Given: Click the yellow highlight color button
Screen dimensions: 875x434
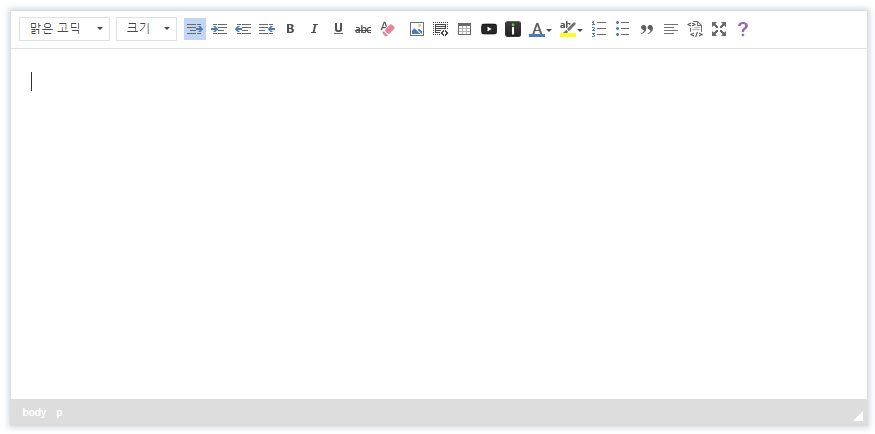Looking at the screenshot, I should pos(567,29).
